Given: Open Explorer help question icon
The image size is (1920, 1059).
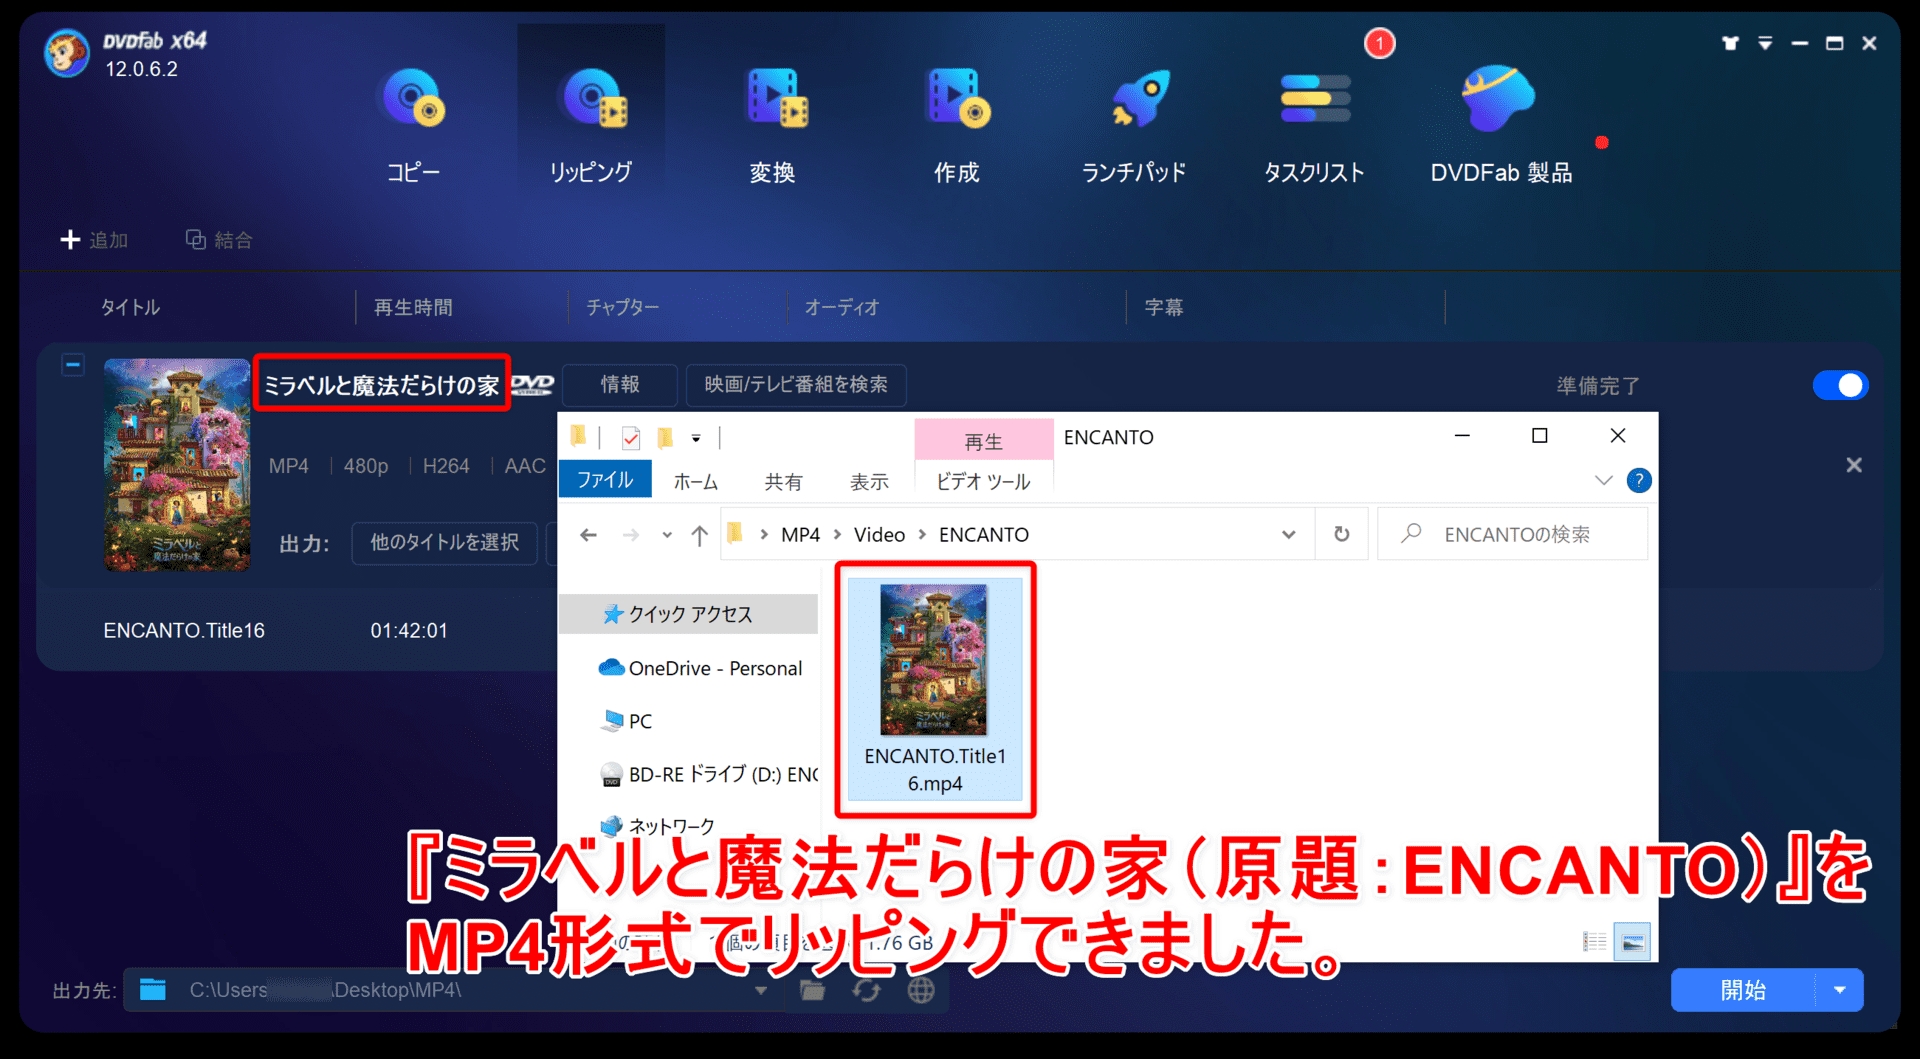Looking at the screenshot, I should click(x=1639, y=481).
